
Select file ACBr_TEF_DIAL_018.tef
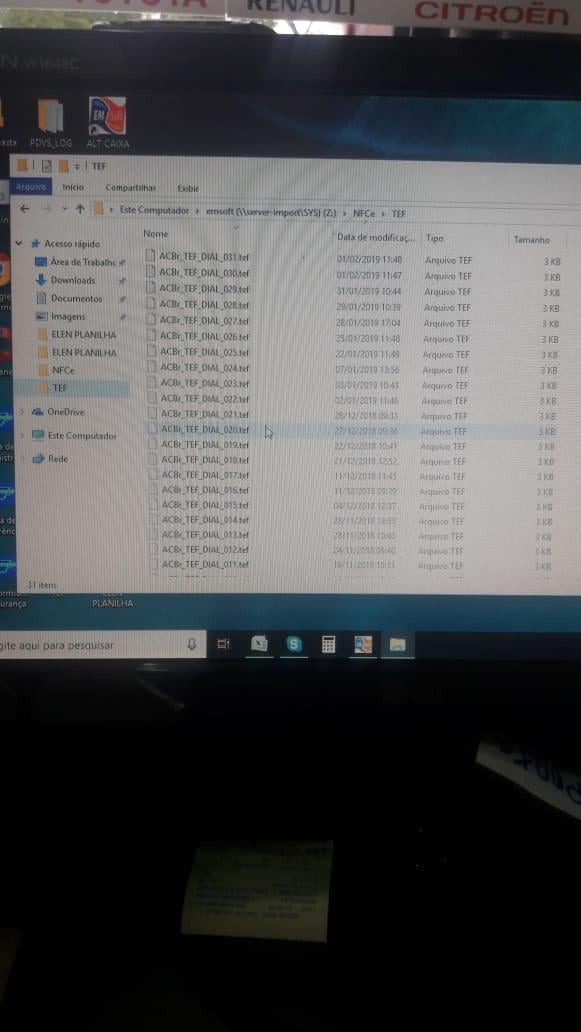[205, 460]
